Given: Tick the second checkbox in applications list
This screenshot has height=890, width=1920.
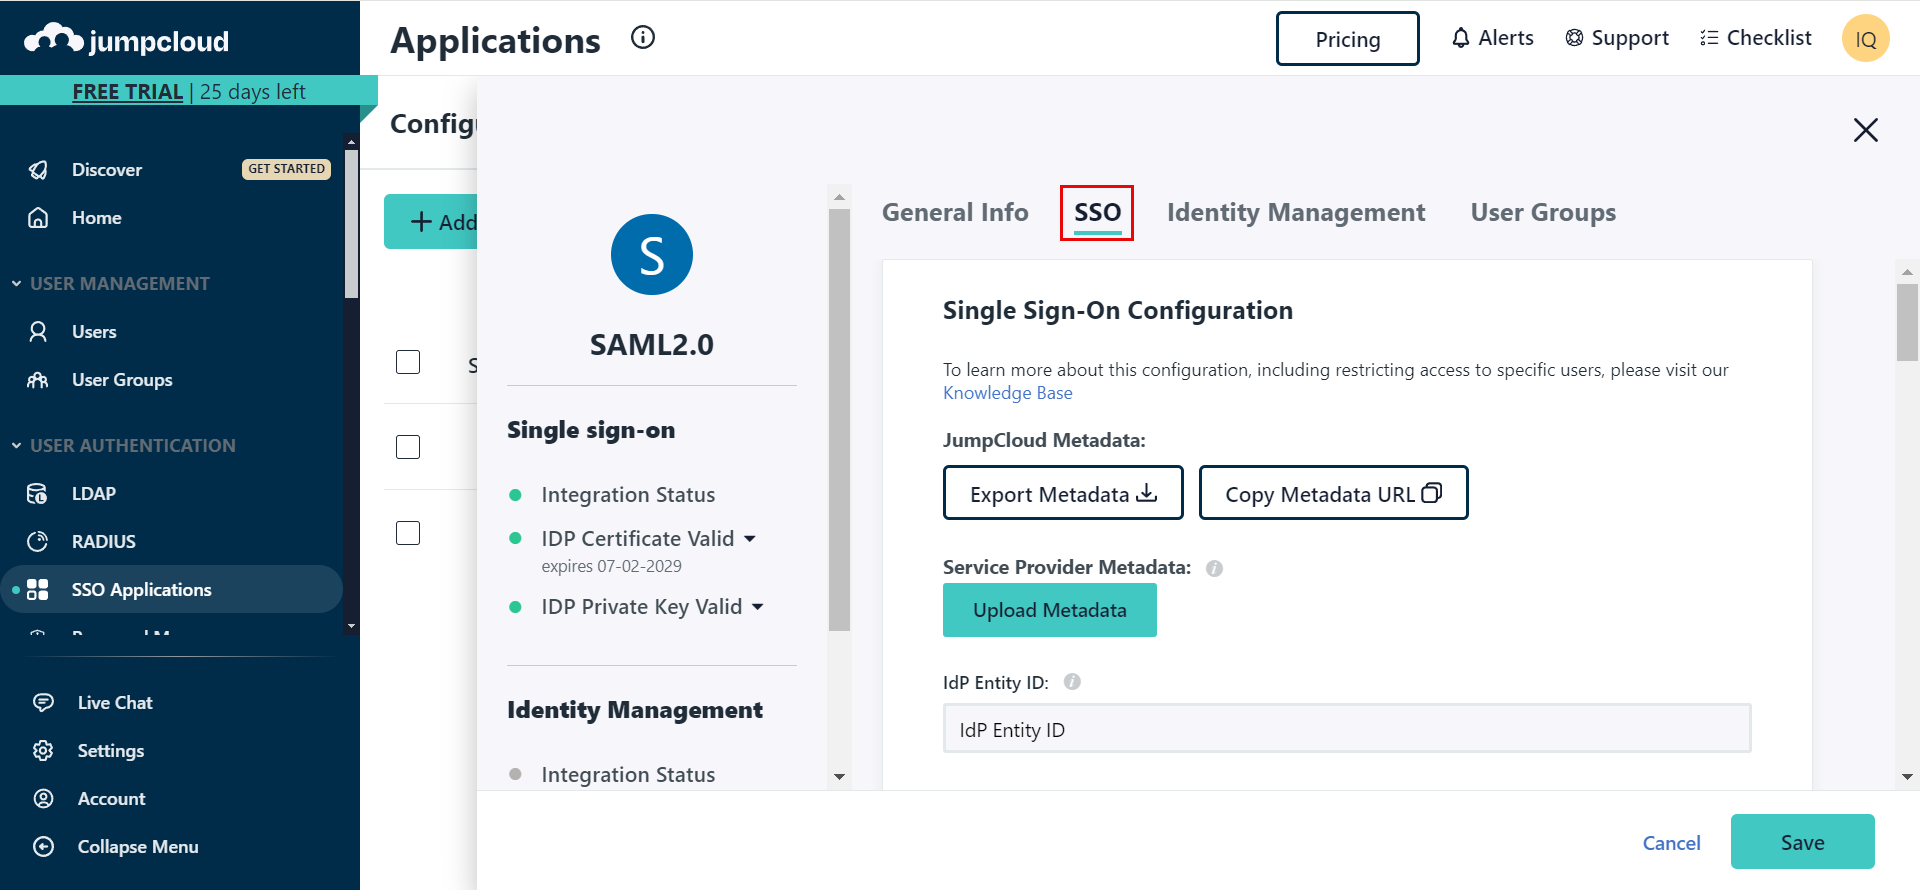Looking at the screenshot, I should (x=408, y=447).
